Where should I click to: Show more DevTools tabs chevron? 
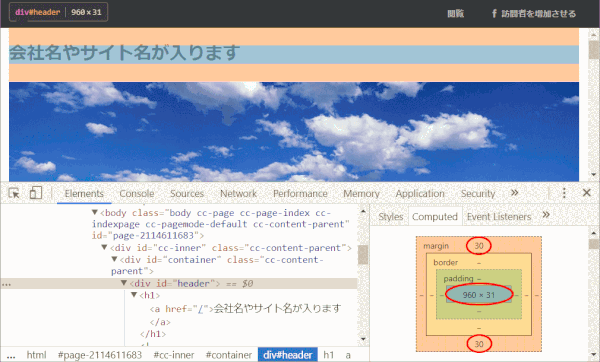point(514,192)
